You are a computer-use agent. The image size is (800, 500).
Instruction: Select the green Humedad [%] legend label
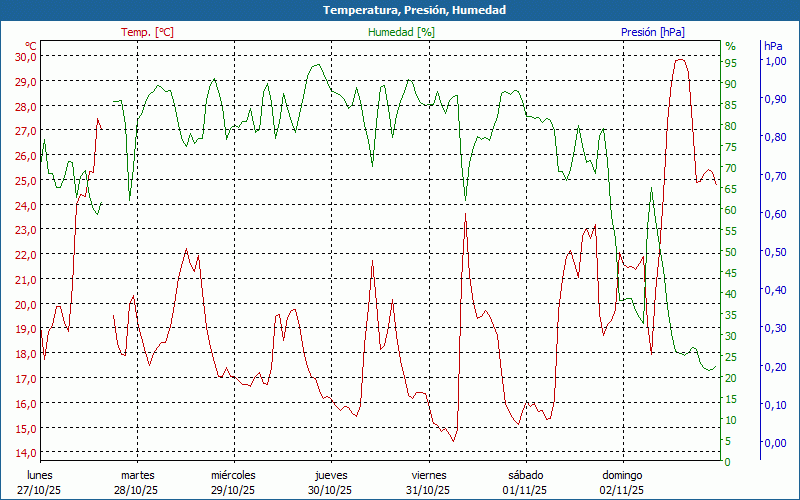pos(401,32)
